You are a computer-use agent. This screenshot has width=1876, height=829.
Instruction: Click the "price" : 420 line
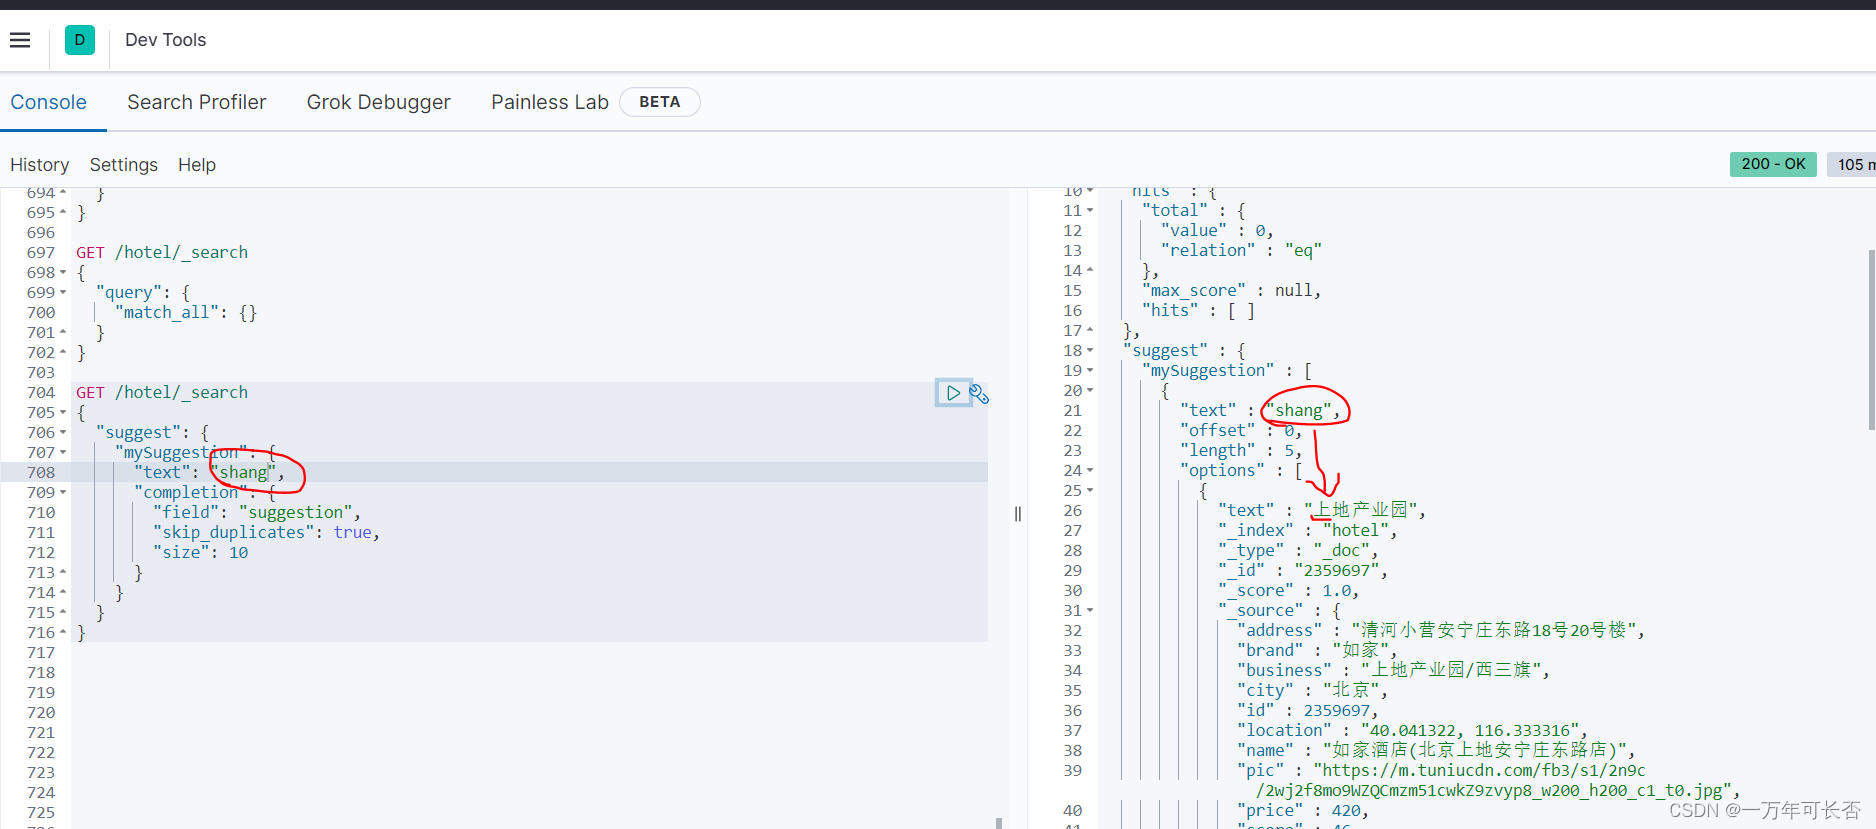pos(1303,811)
